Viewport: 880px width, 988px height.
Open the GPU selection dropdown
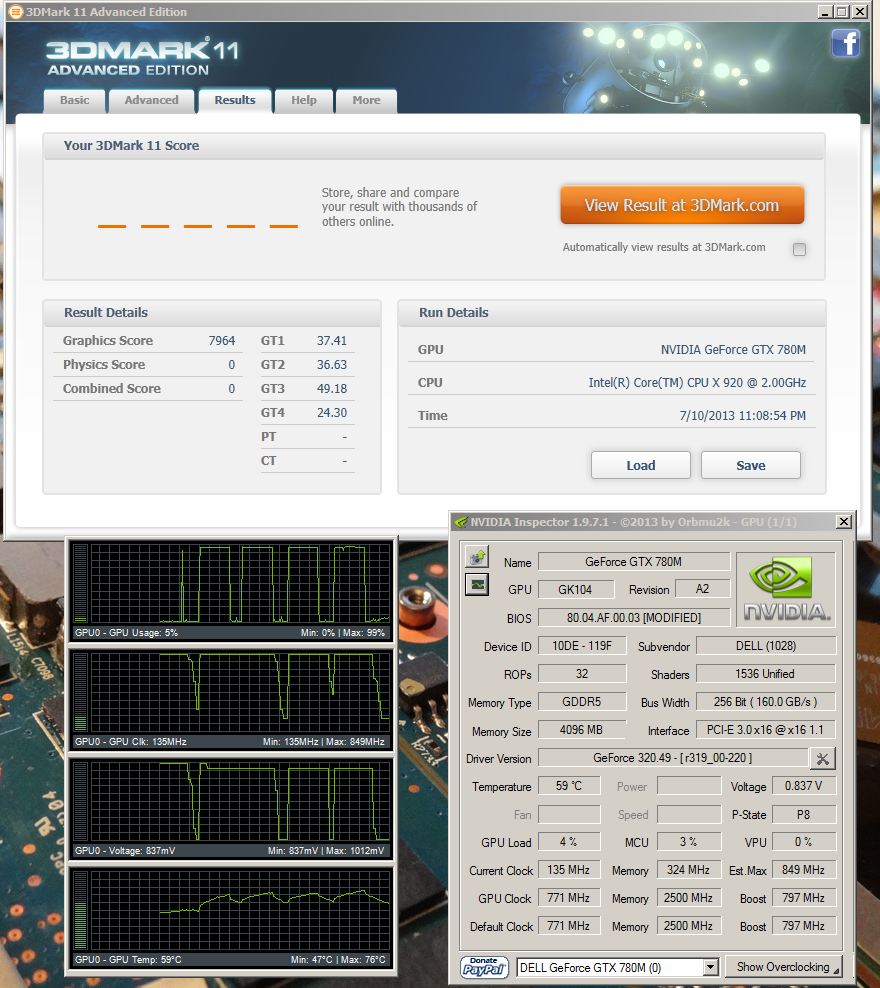(711, 967)
